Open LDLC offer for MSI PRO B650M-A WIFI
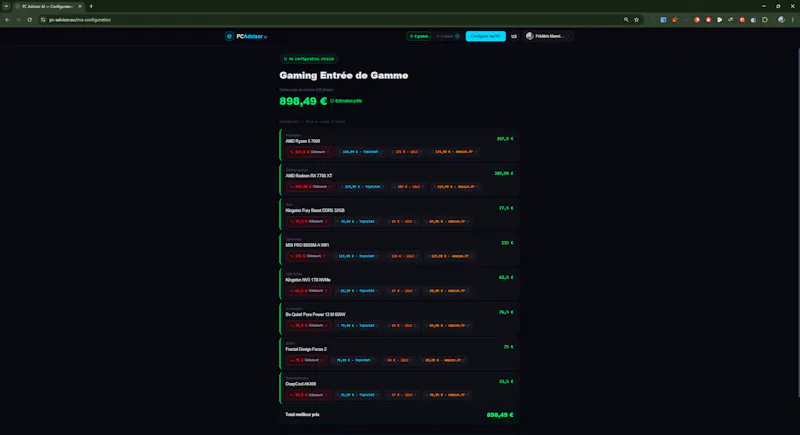This screenshot has height=435, width=800. pyautogui.click(x=402, y=256)
